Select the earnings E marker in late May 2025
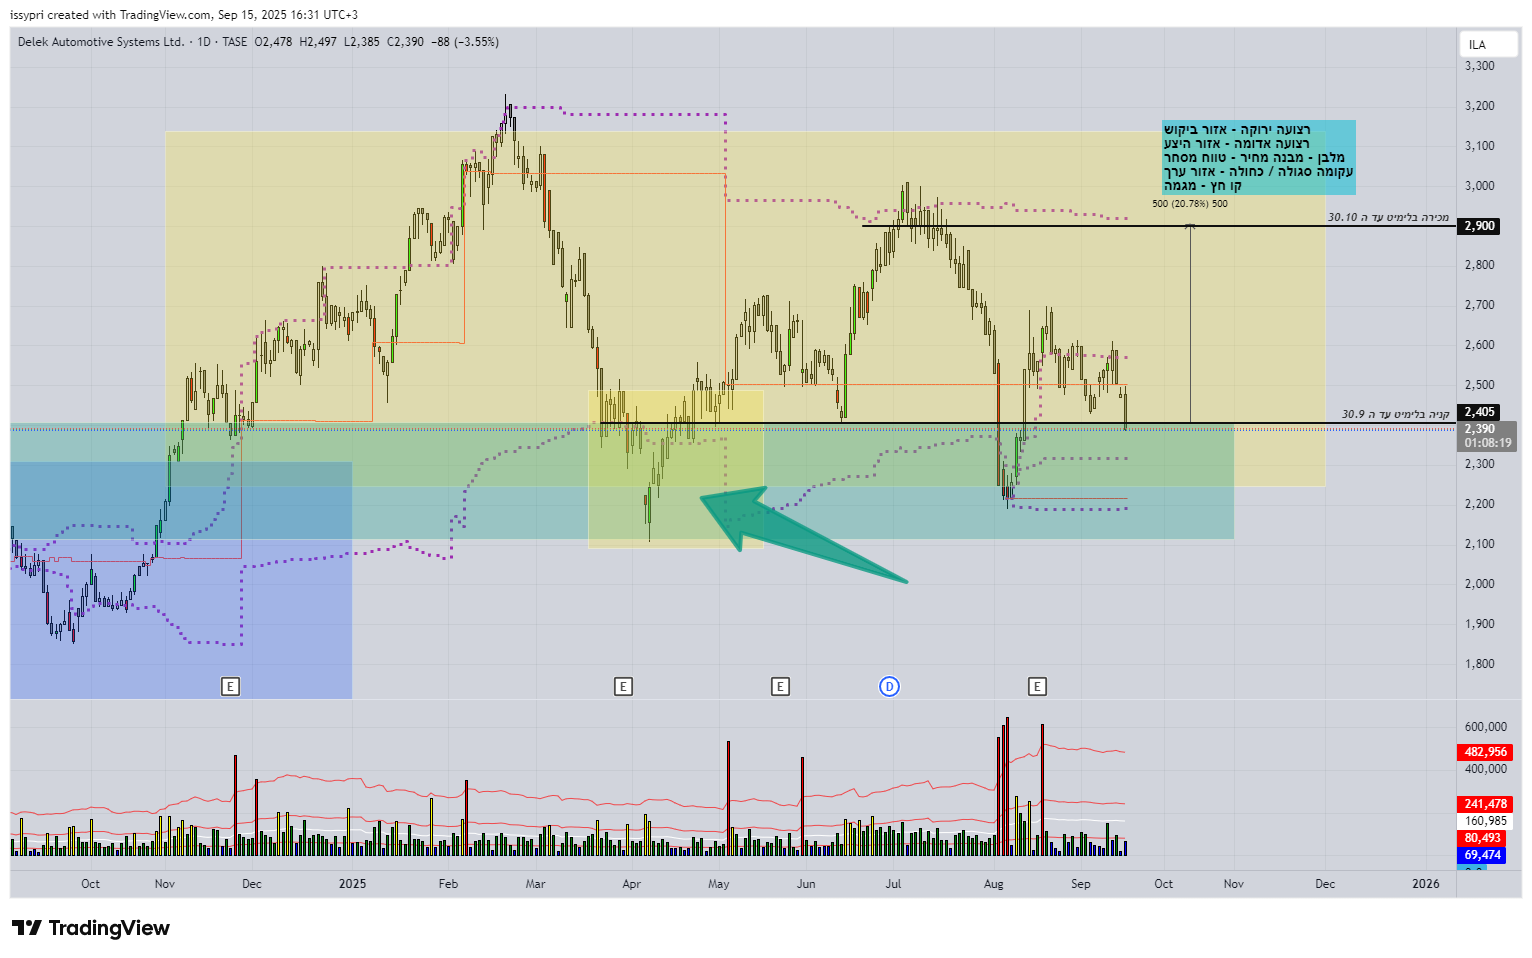This screenshot has width=1532, height=958. coord(780,686)
